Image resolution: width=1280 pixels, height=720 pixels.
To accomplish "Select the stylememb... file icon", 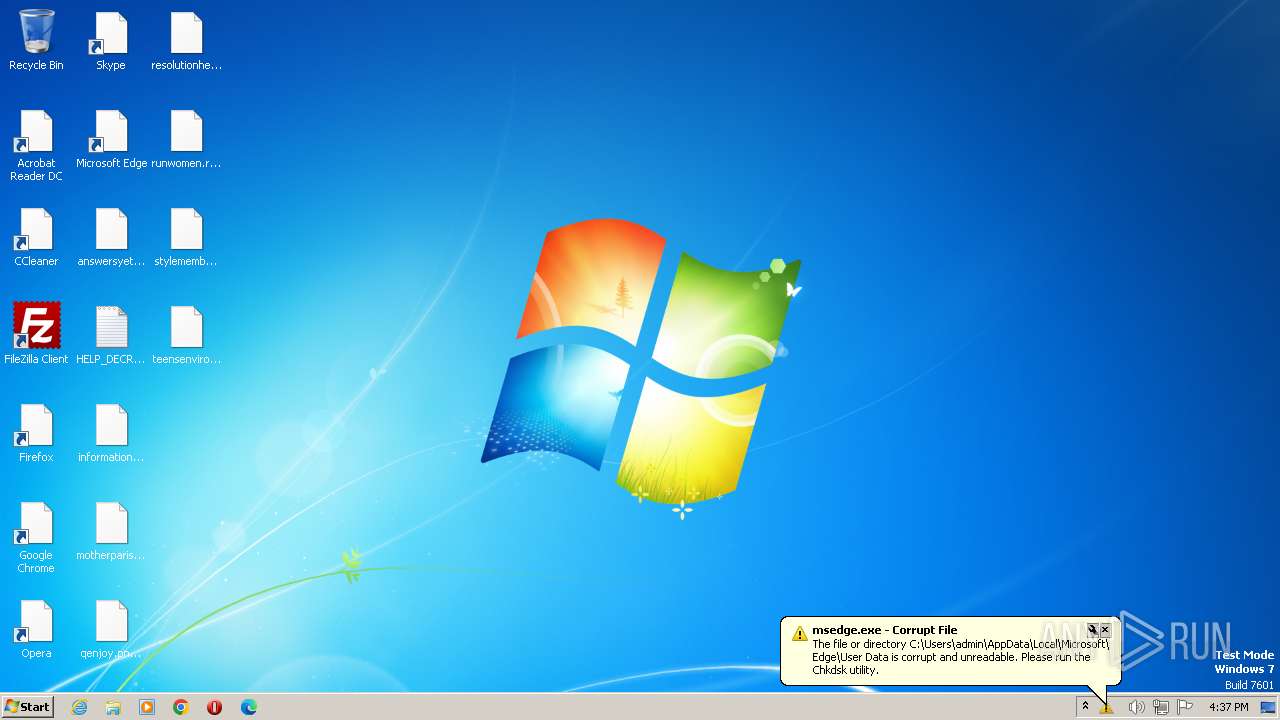I will coord(186,237).
